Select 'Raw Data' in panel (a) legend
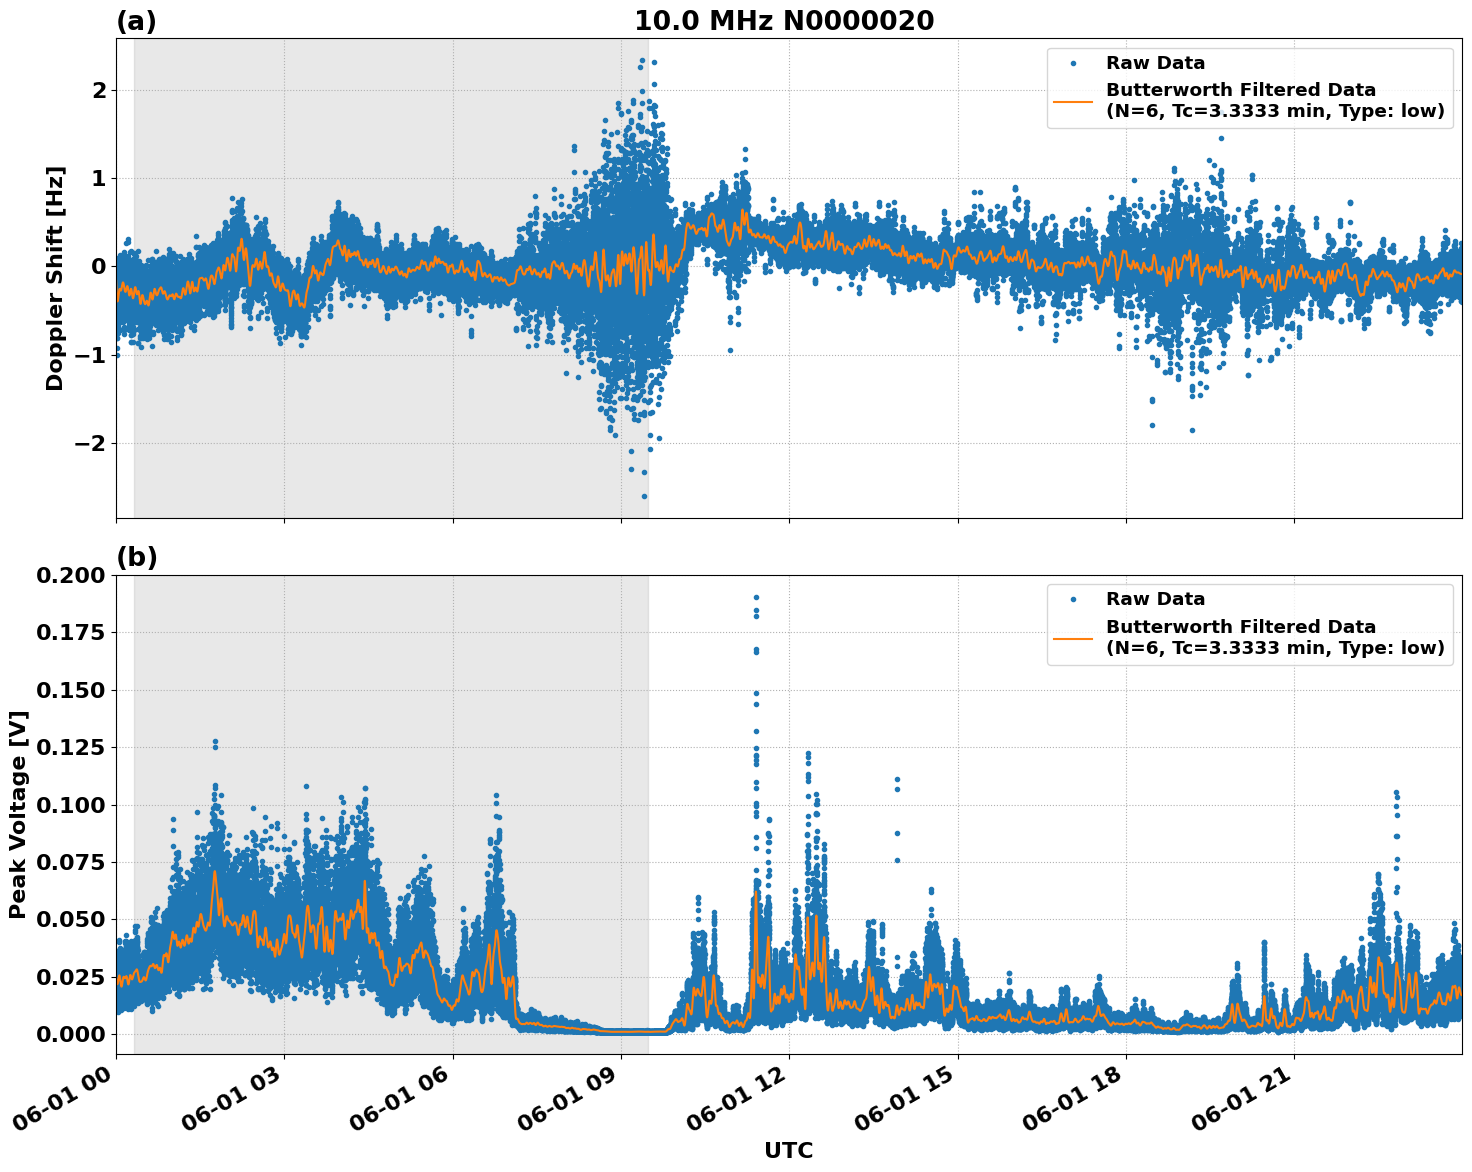 click(x=1155, y=63)
